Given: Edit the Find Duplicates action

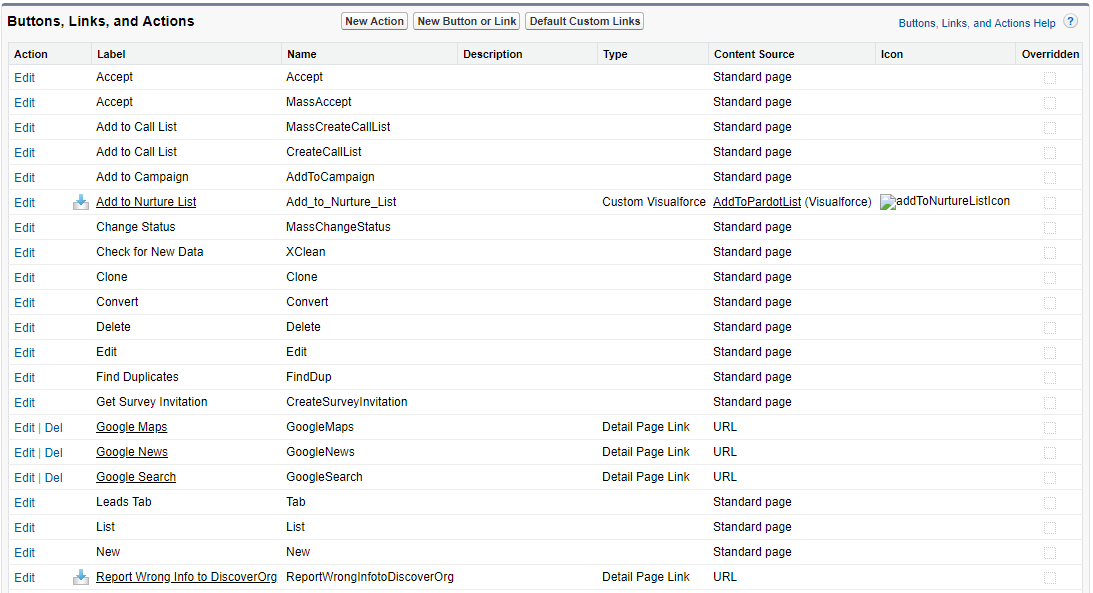Looking at the screenshot, I should (24, 377).
